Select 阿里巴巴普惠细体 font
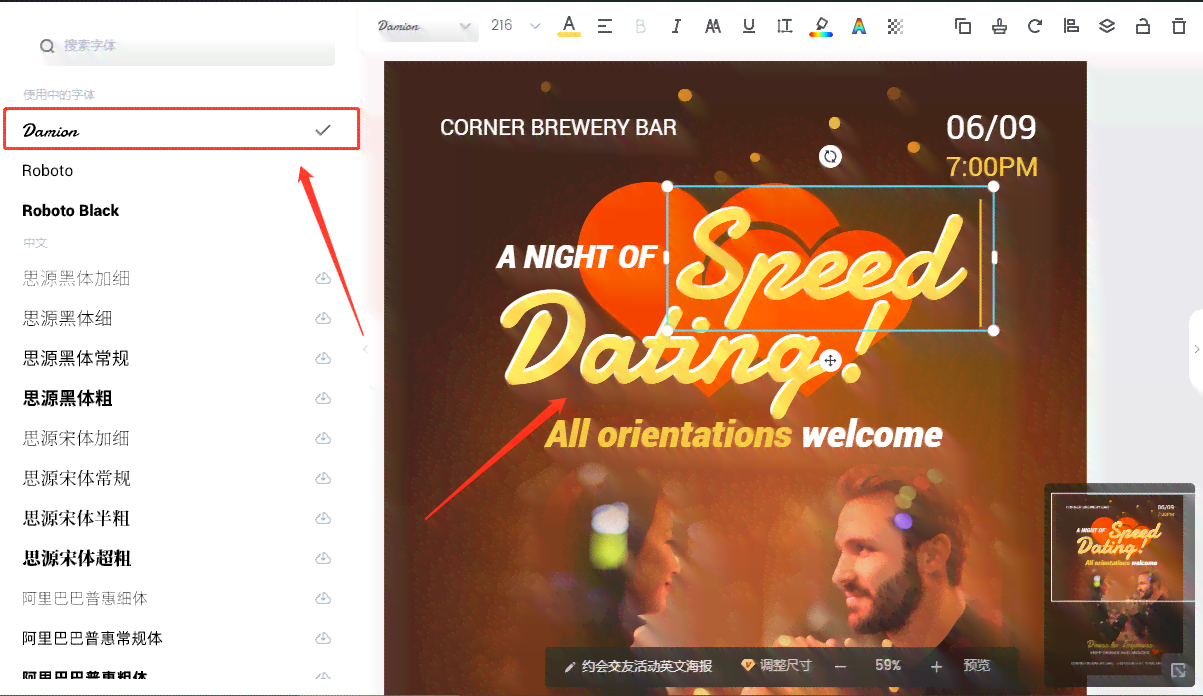 (85, 598)
